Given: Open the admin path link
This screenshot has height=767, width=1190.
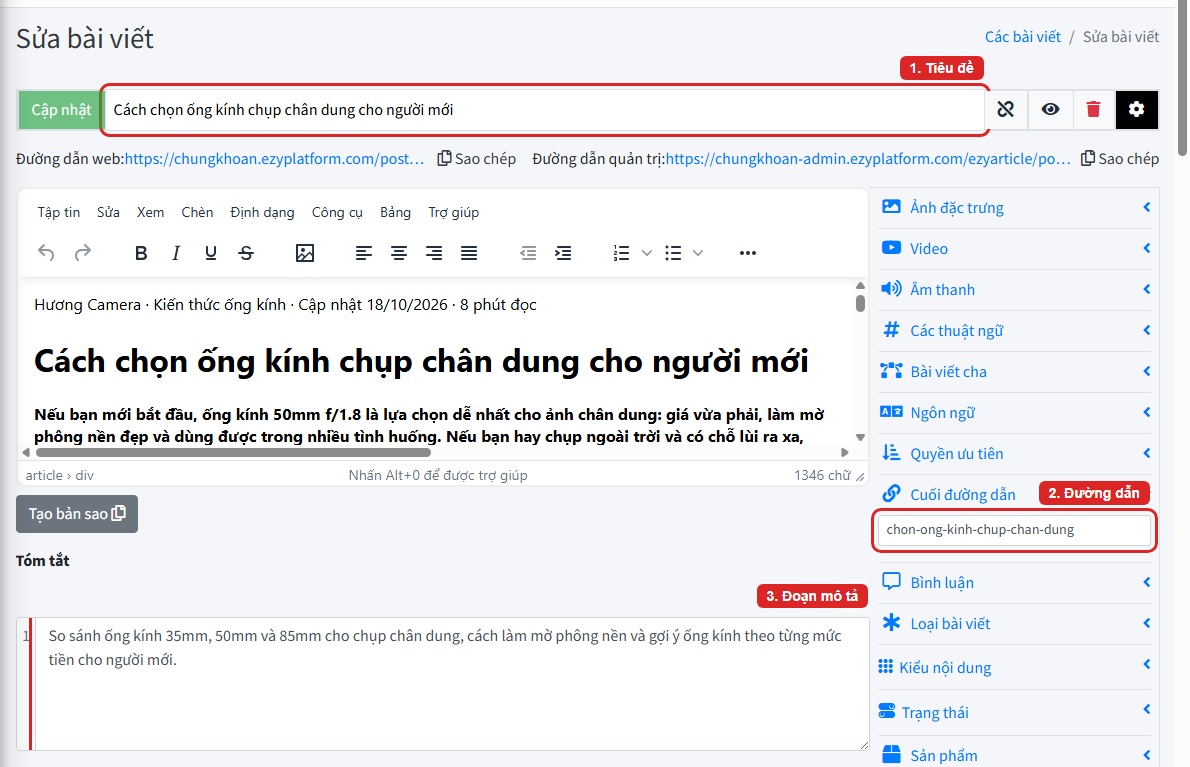Looking at the screenshot, I should [868, 159].
